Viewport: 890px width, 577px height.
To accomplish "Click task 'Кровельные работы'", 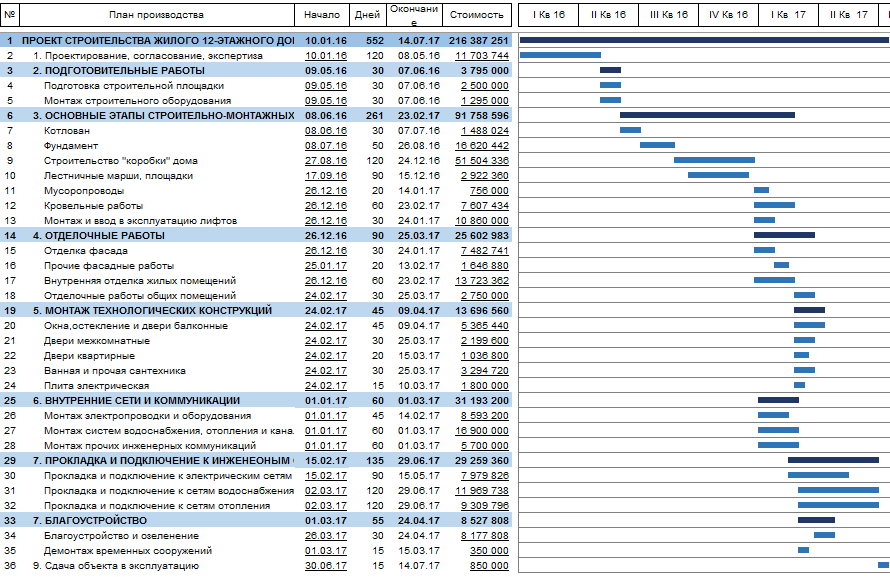I will [94, 206].
